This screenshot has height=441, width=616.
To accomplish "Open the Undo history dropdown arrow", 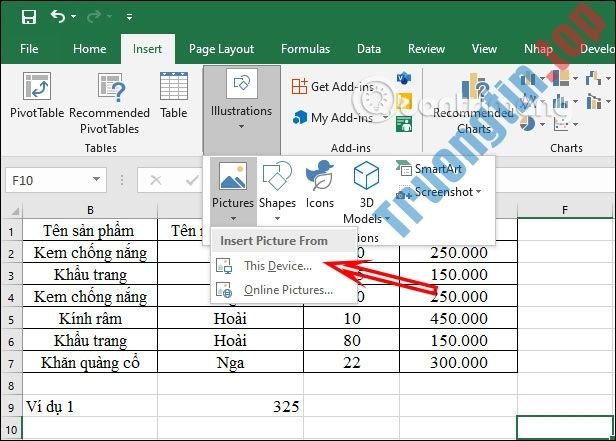I will tap(73, 17).
